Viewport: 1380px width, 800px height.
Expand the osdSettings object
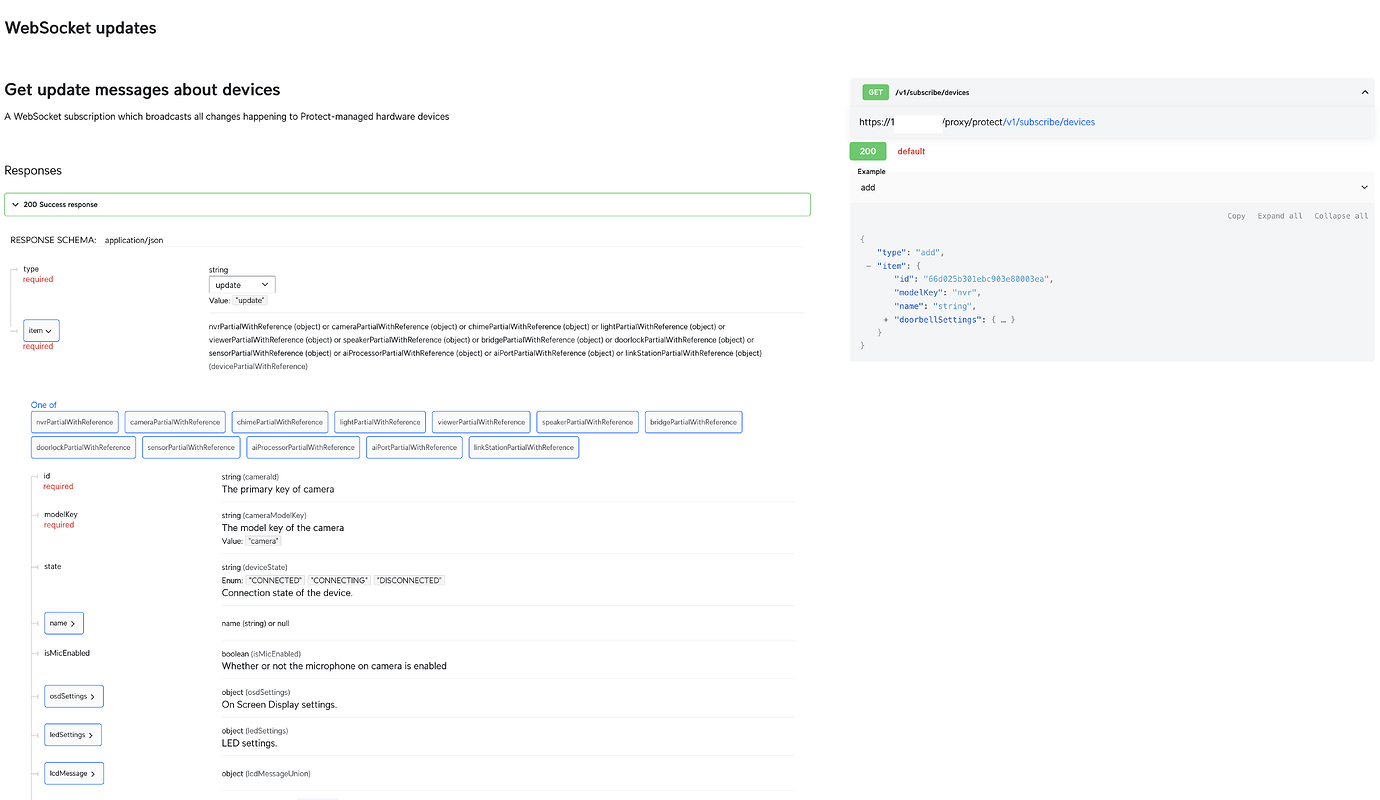click(73, 694)
